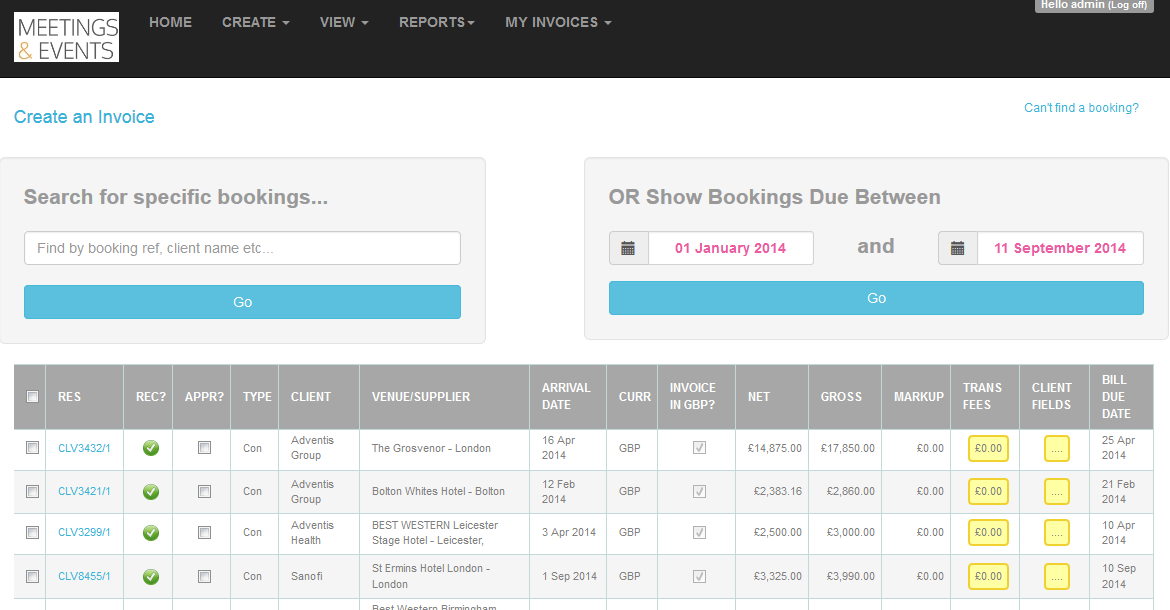This screenshot has width=1170, height=610.
Task: Expand the REPORTS dropdown menu
Action: click(x=437, y=22)
